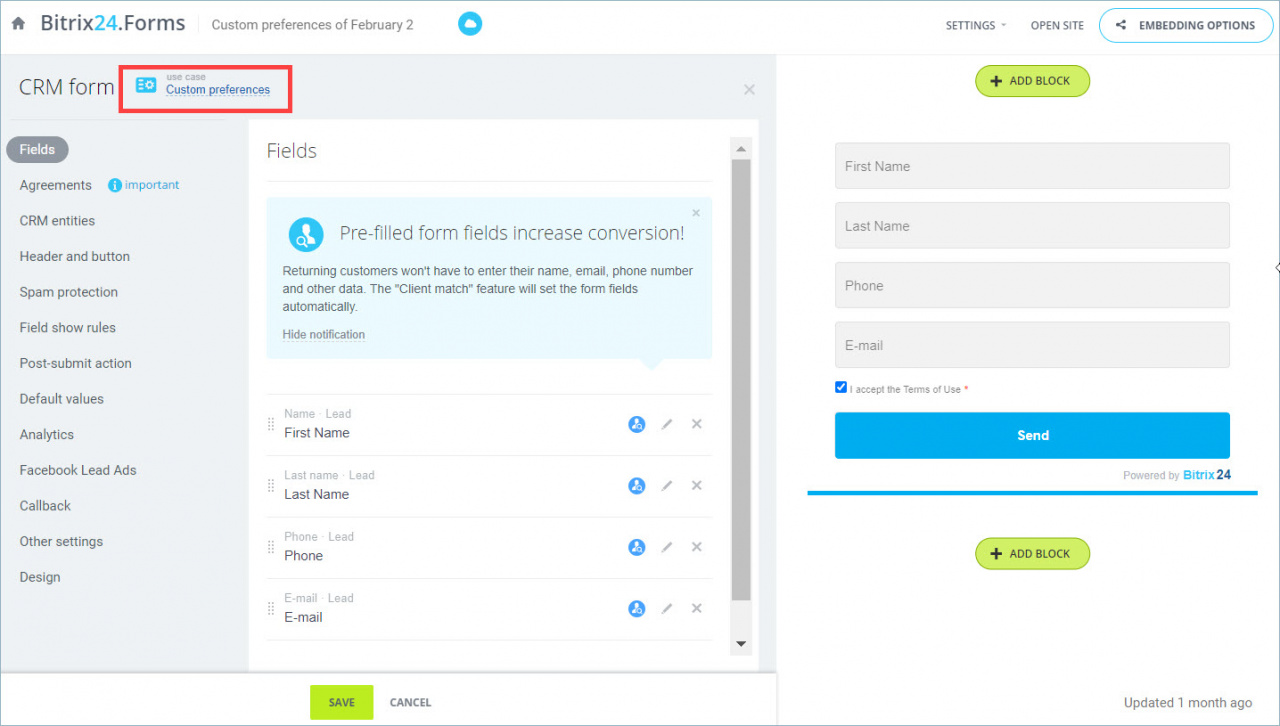Open the Agreements section

point(56,185)
